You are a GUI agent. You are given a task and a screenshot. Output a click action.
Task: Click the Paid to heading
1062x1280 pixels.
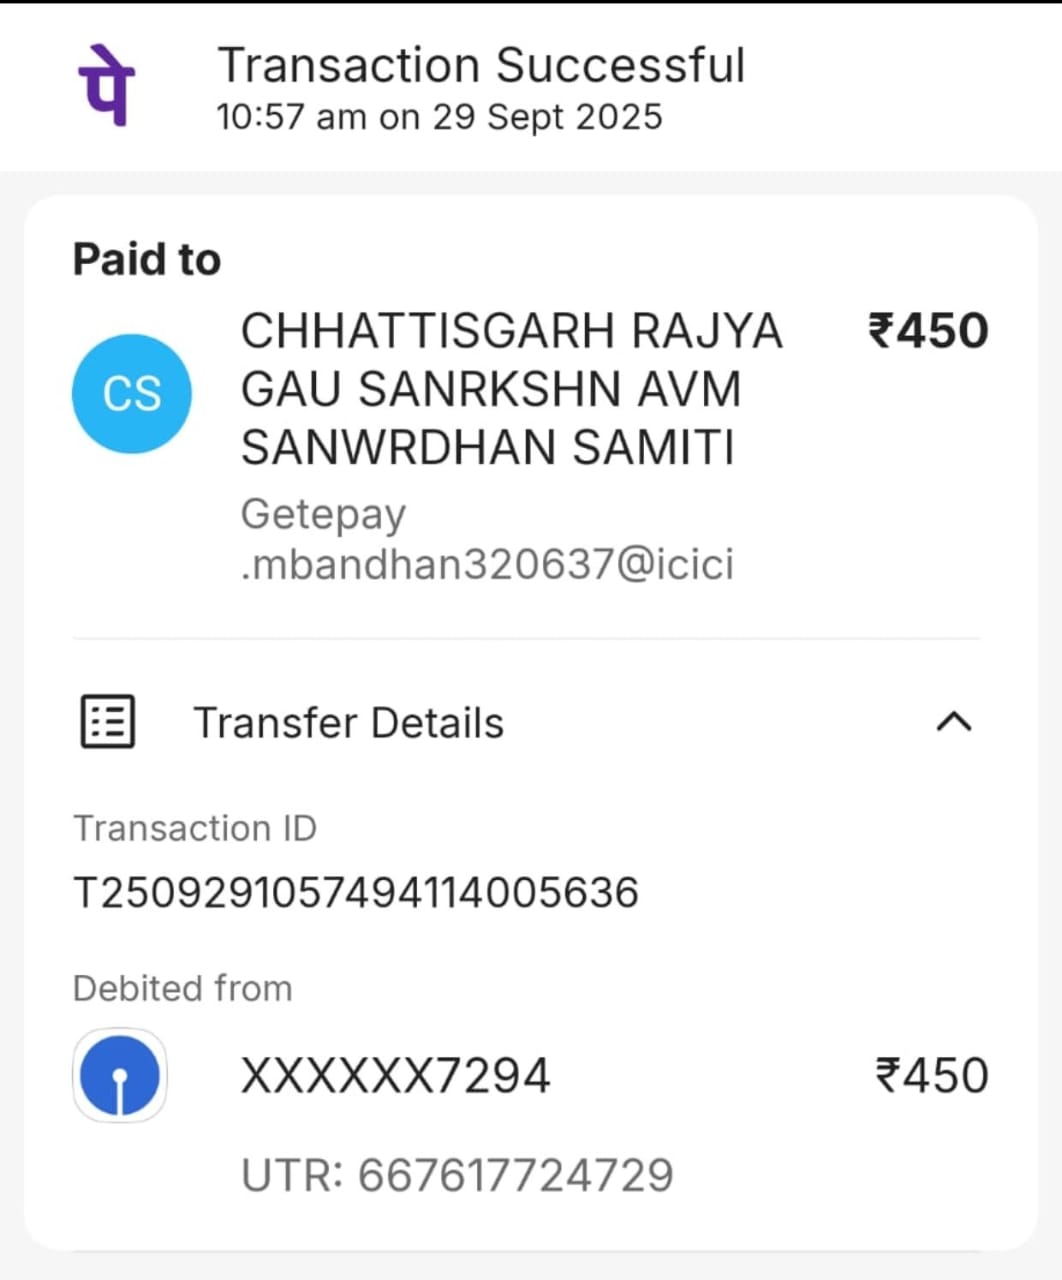coord(147,259)
